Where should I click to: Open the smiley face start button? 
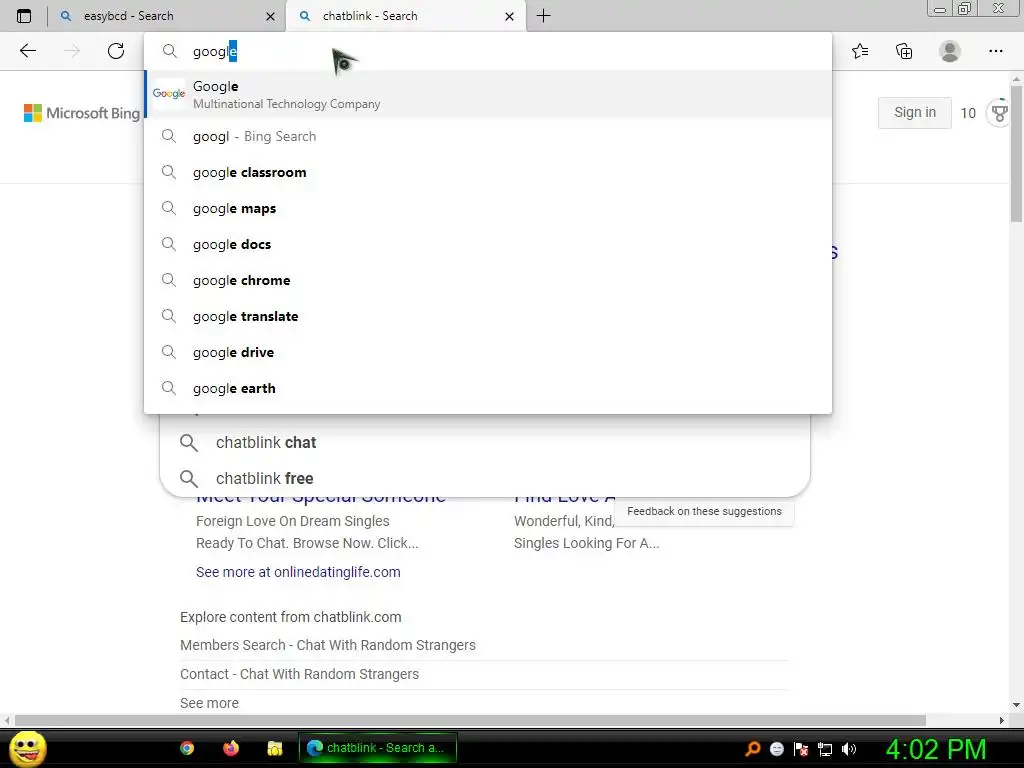click(x=28, y=748)
